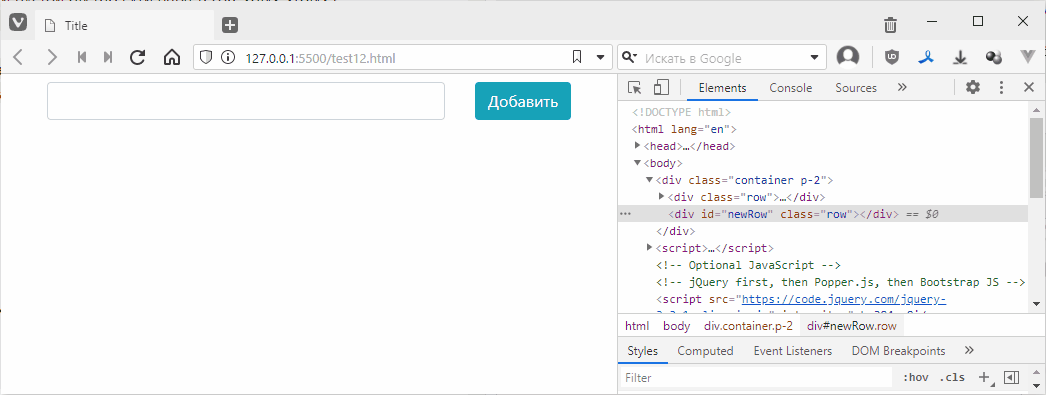1046x395 pixels.
Task: Focus the page text input field
Action: [246, 101]
